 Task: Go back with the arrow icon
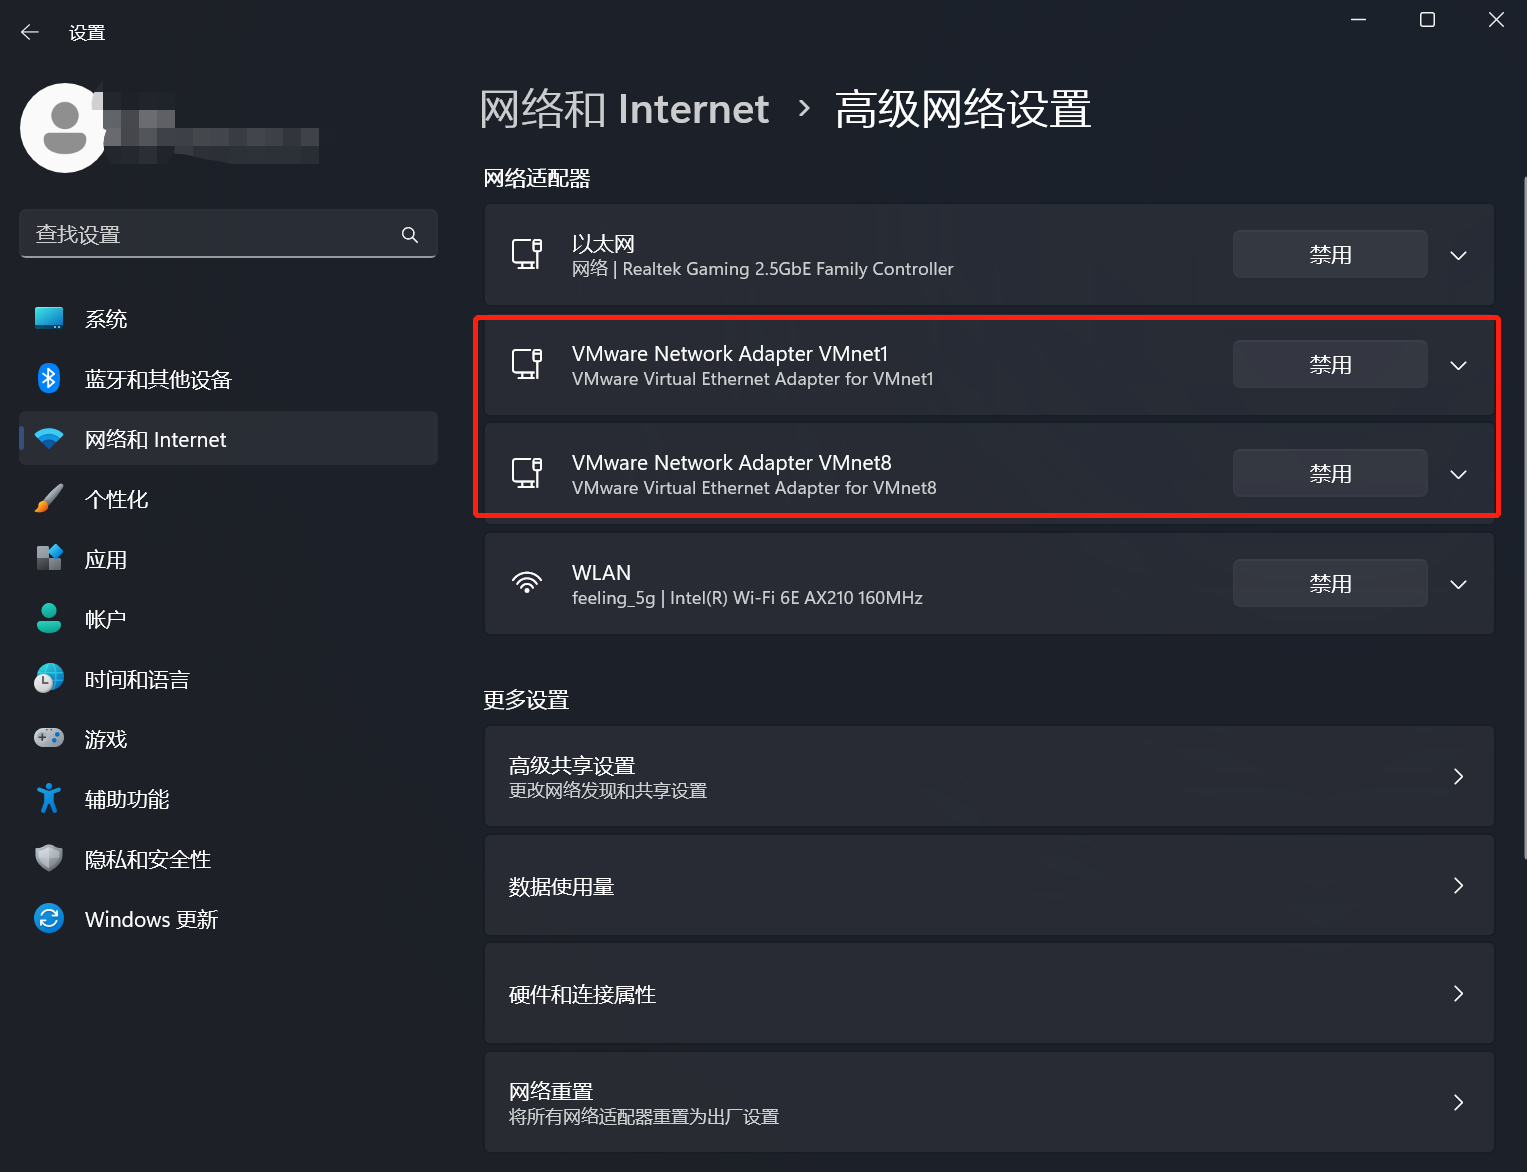pos(30,32)
